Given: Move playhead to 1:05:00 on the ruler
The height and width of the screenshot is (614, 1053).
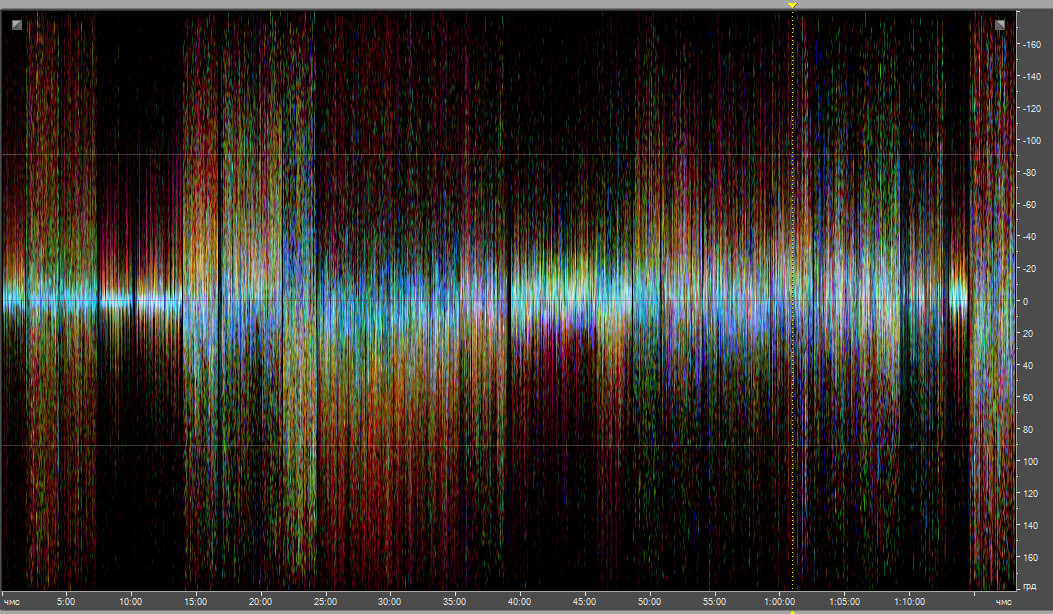Looking at the screenshot, I should 844,602.
